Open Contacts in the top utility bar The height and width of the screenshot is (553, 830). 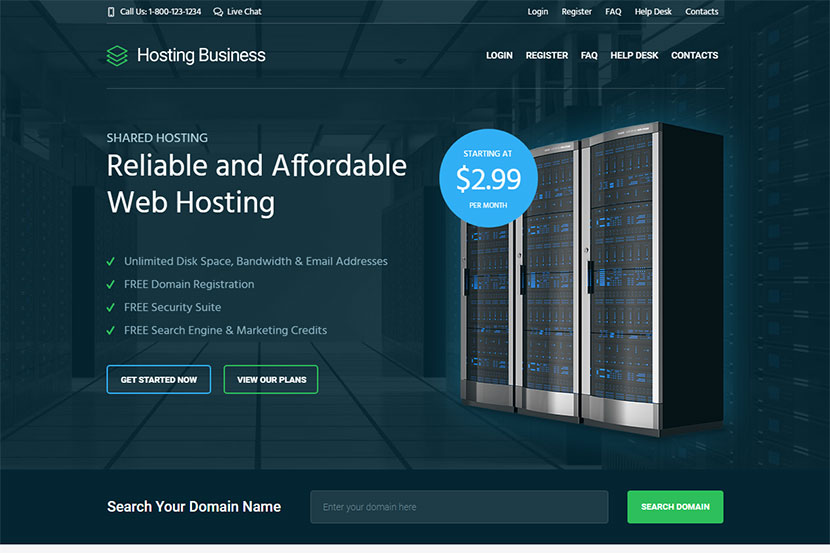coord(701,12)
